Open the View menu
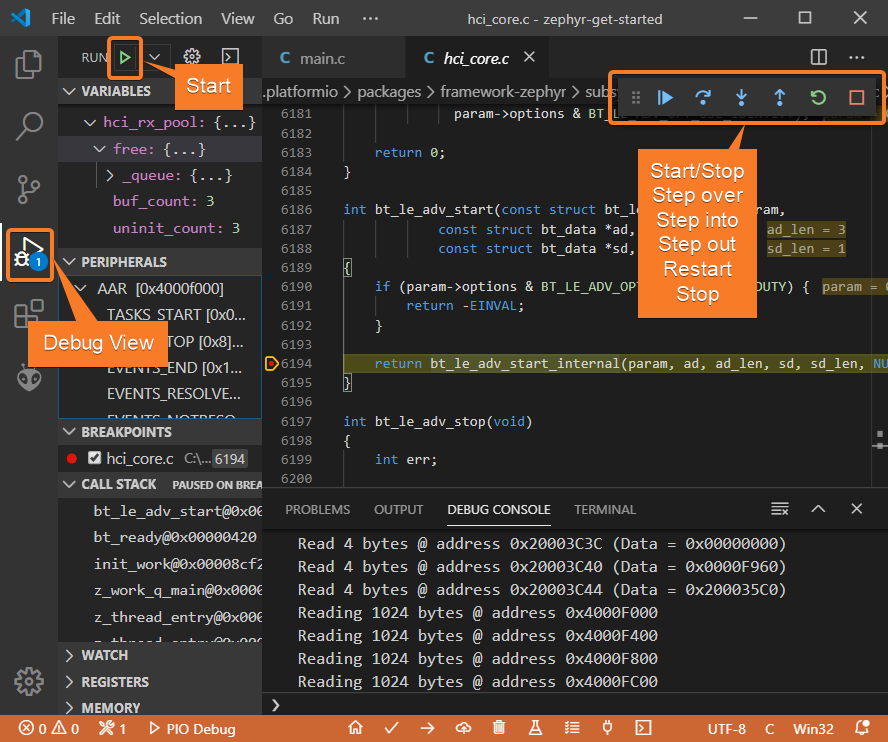 point(237,19)
